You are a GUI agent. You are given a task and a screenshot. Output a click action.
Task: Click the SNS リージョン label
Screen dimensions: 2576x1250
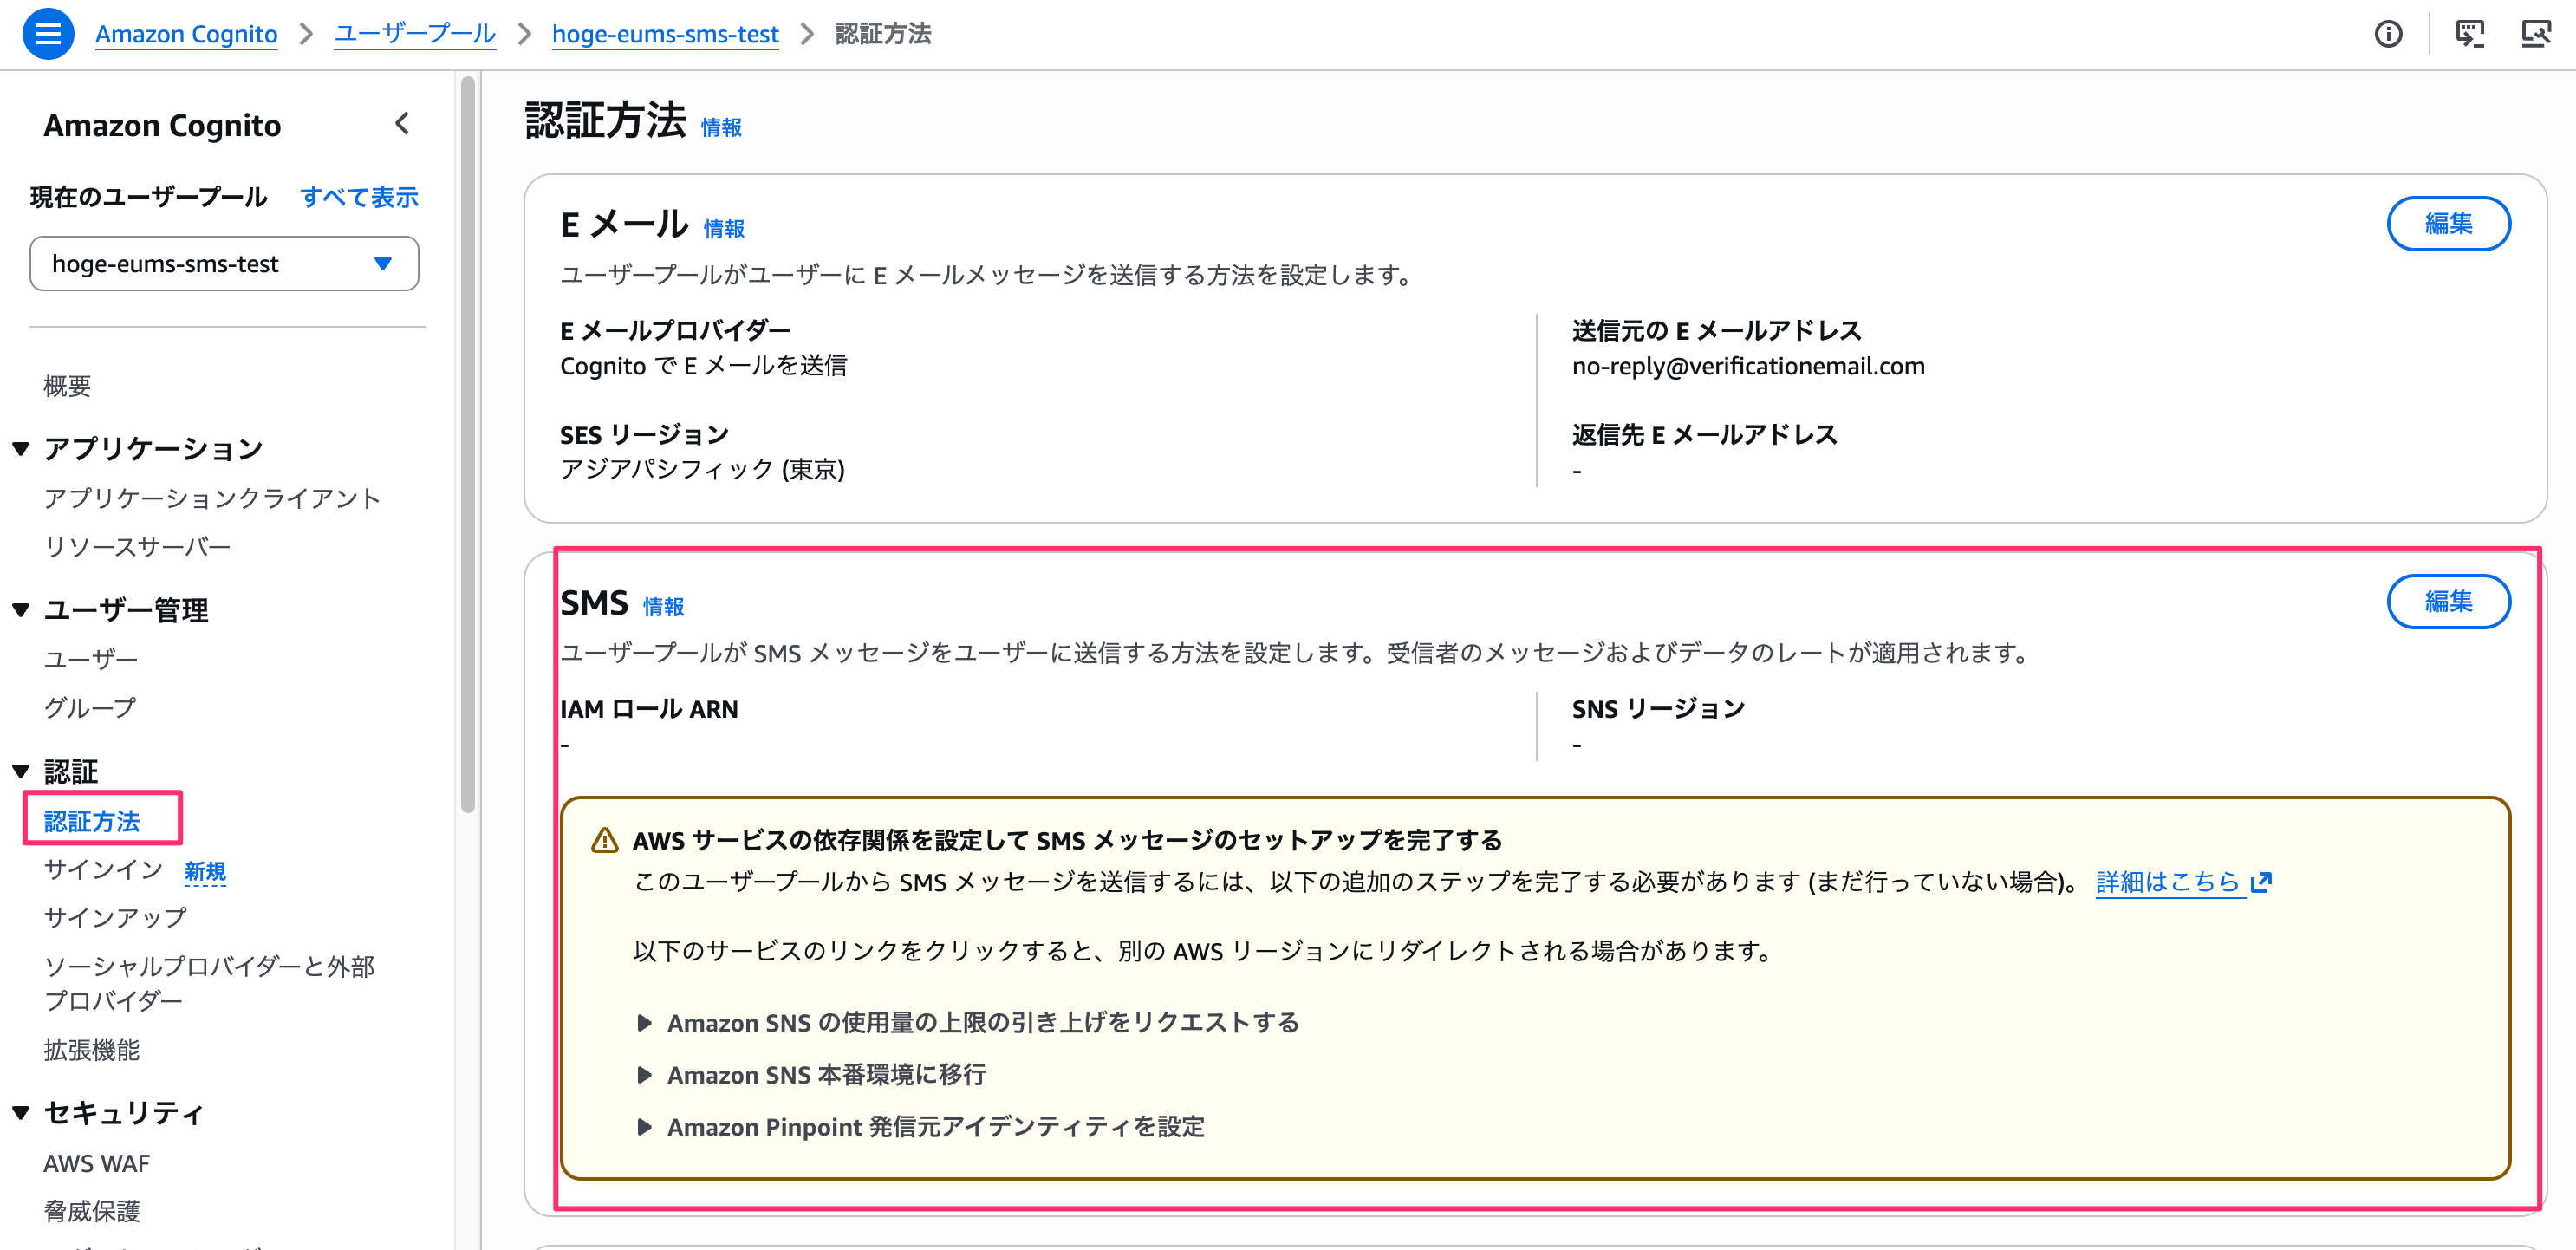pos(1658,709)
